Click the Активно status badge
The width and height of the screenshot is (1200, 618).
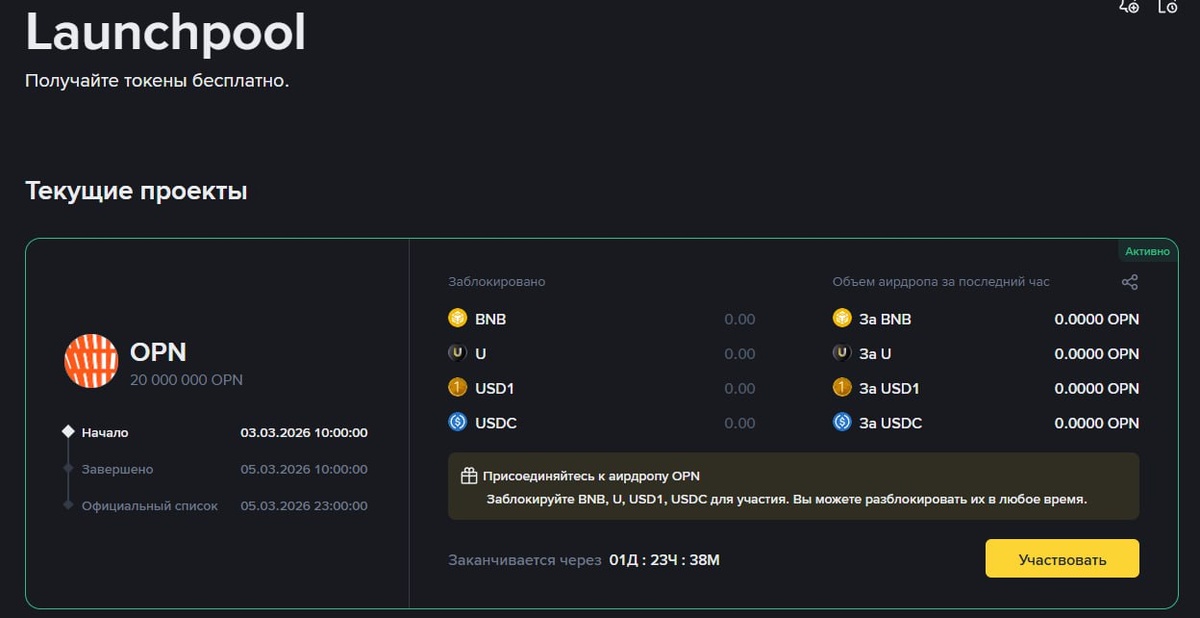(x=1147, y=251)
